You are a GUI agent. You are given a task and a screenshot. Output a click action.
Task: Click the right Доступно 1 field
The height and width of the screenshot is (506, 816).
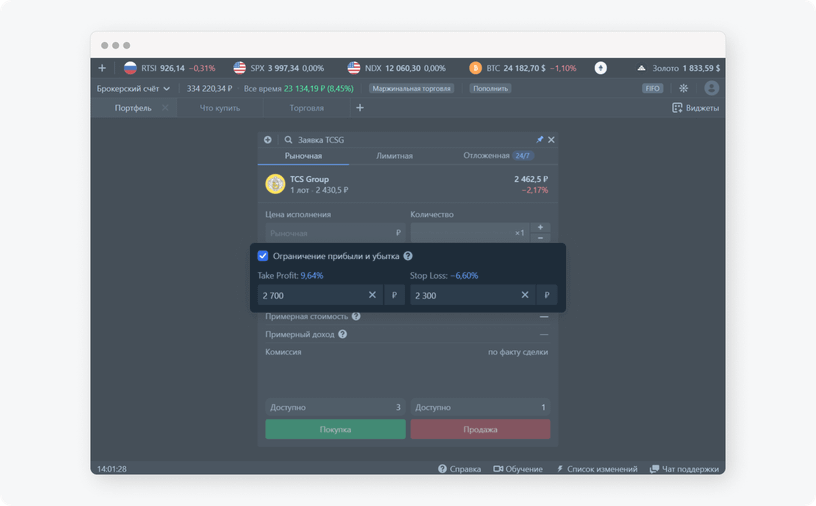tap(480, 407)
